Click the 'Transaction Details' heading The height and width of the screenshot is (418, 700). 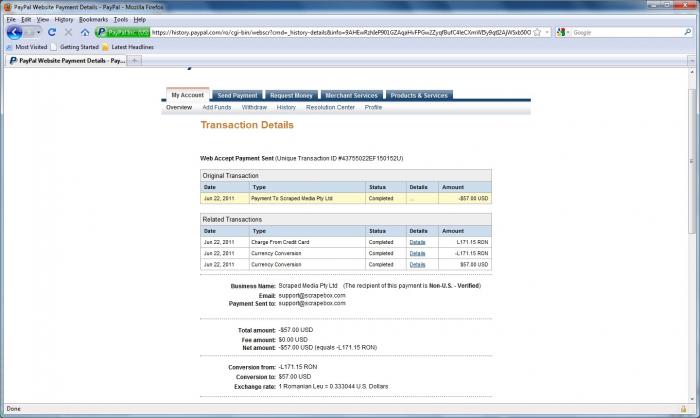(247, 125)
